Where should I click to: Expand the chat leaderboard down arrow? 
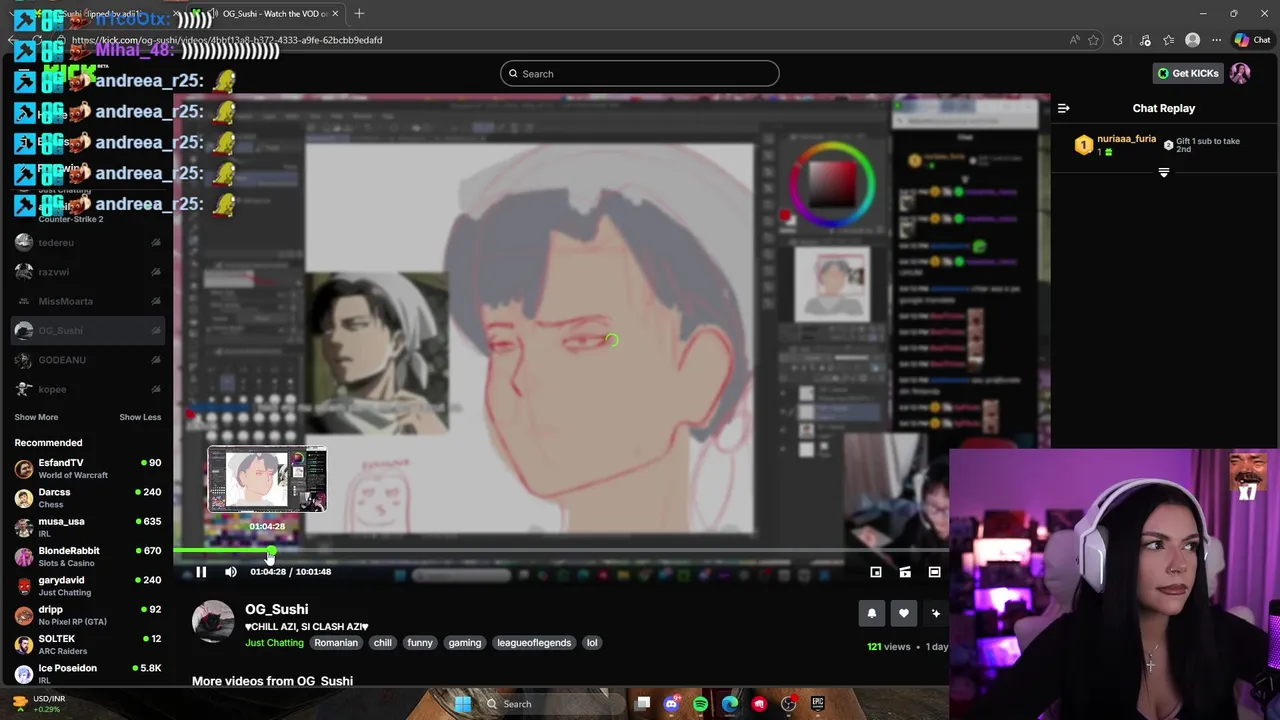(1163, 173)
